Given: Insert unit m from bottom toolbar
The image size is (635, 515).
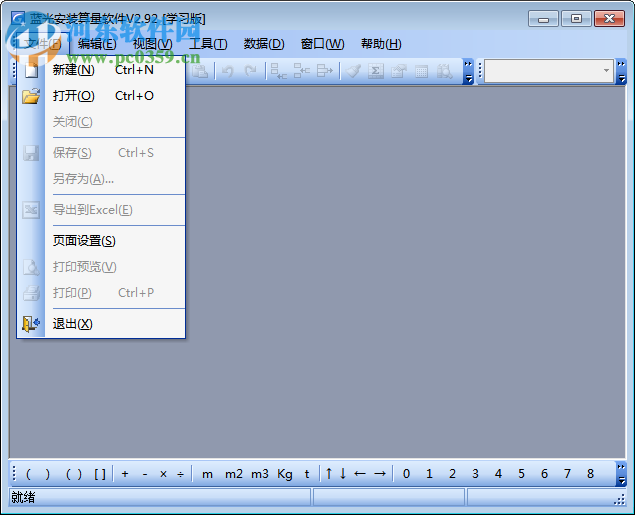Looking at the screenshot, I should 207,474.
